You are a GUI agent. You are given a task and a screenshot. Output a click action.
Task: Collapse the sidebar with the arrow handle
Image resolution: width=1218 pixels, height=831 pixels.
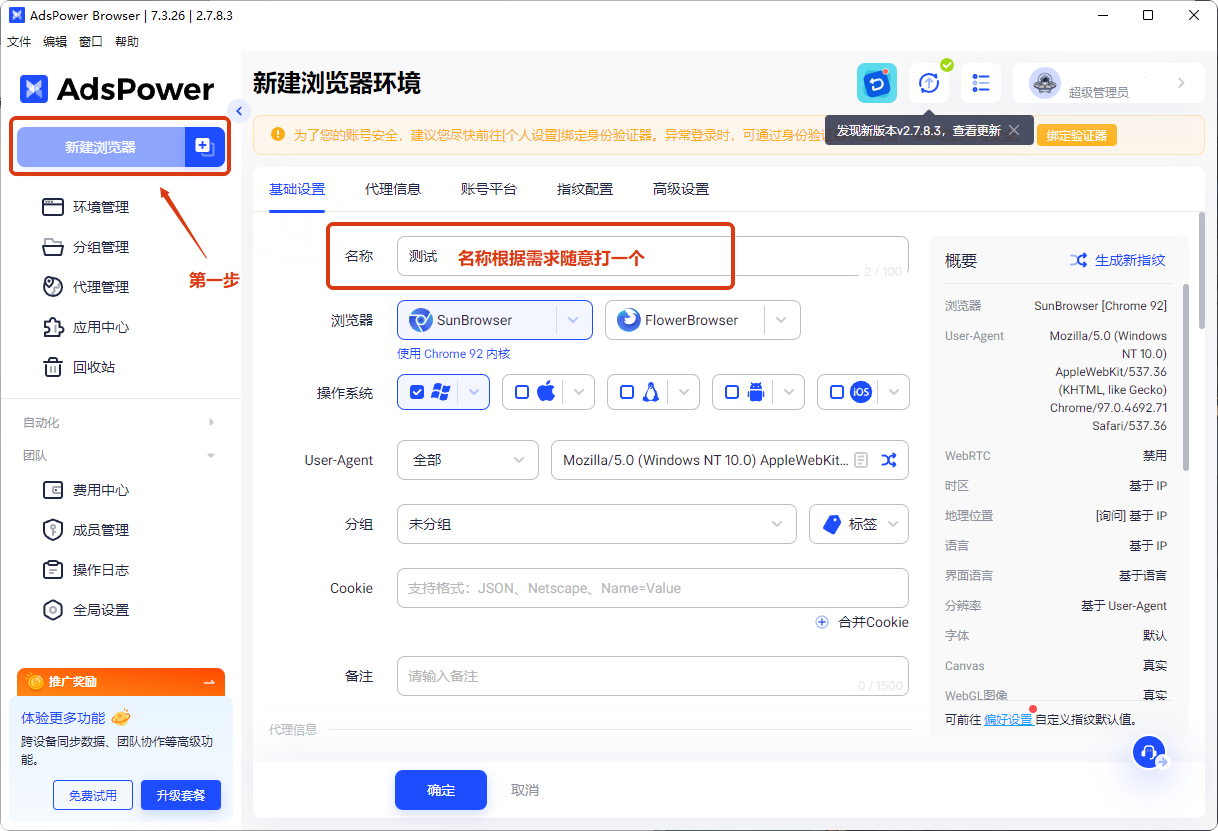[x=238, y=110]
